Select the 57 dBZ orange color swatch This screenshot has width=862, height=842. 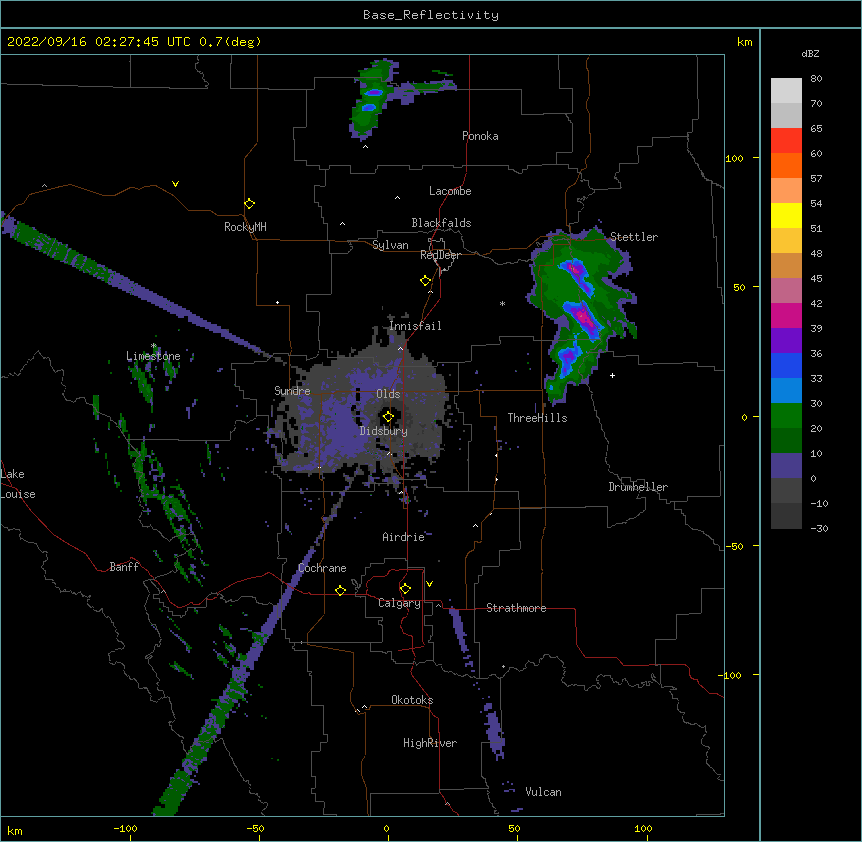tap(786, 165)
